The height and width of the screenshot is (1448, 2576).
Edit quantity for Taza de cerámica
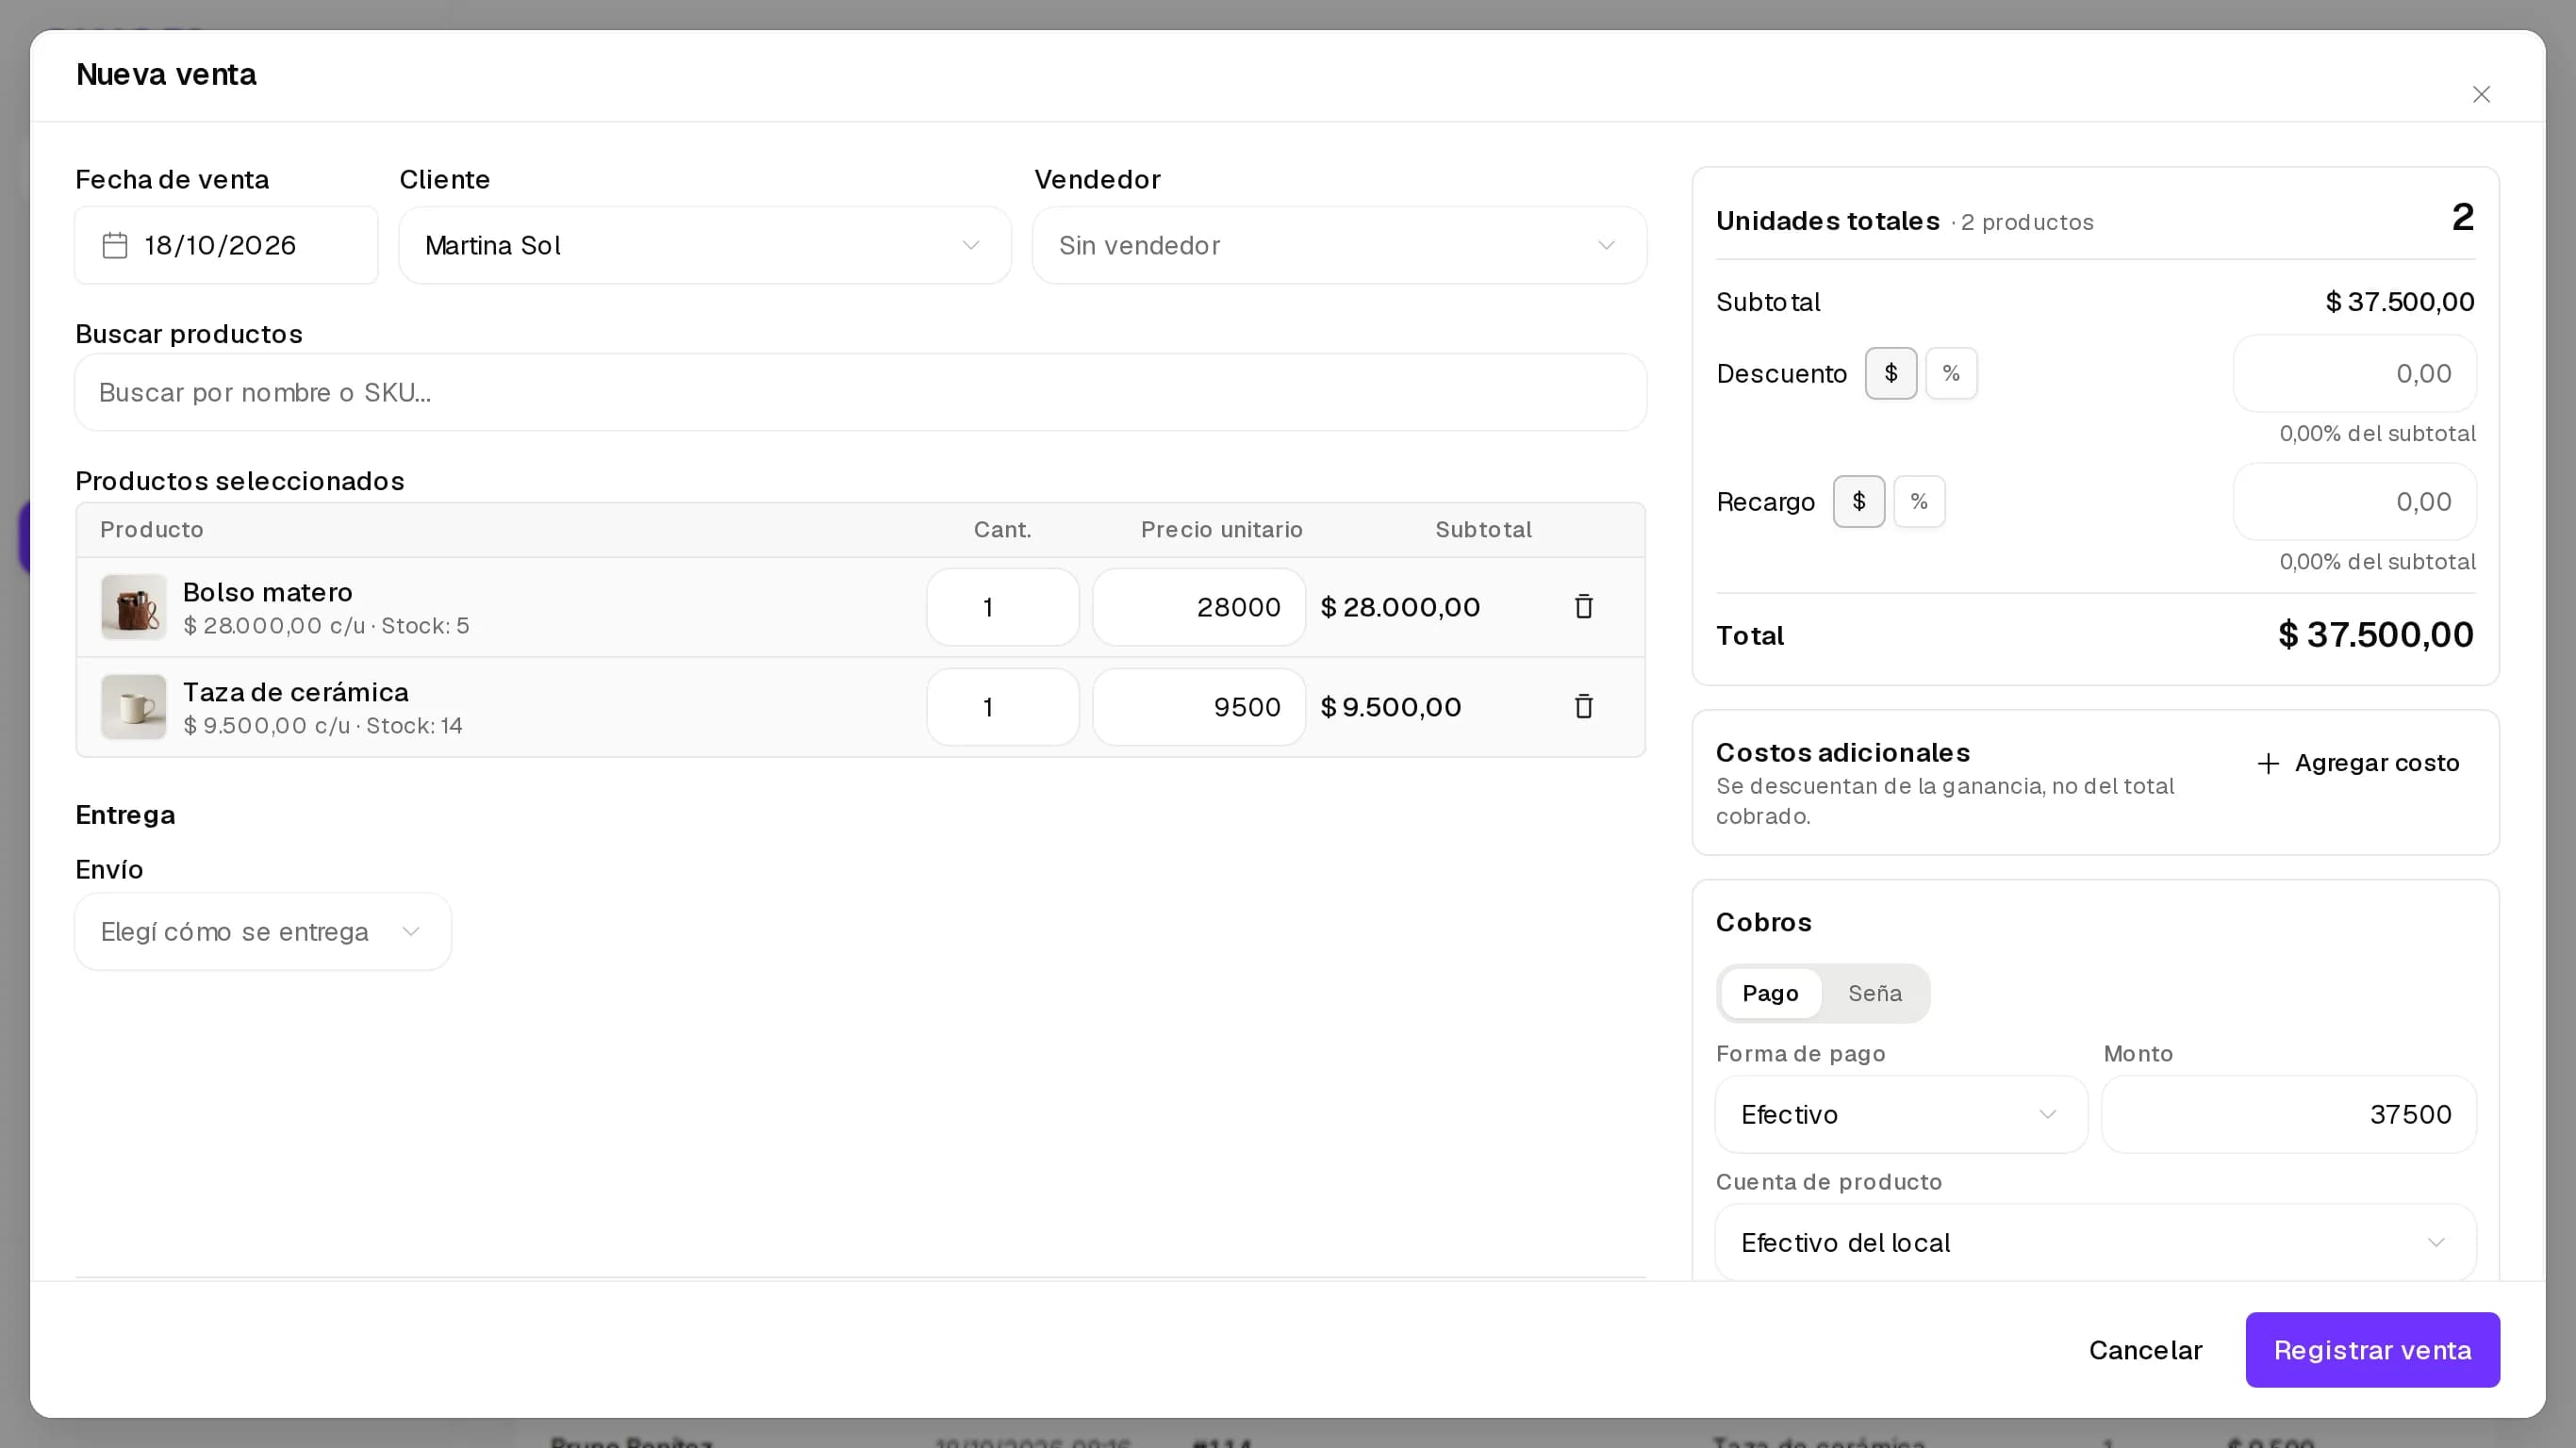[x=1002, y=707]
